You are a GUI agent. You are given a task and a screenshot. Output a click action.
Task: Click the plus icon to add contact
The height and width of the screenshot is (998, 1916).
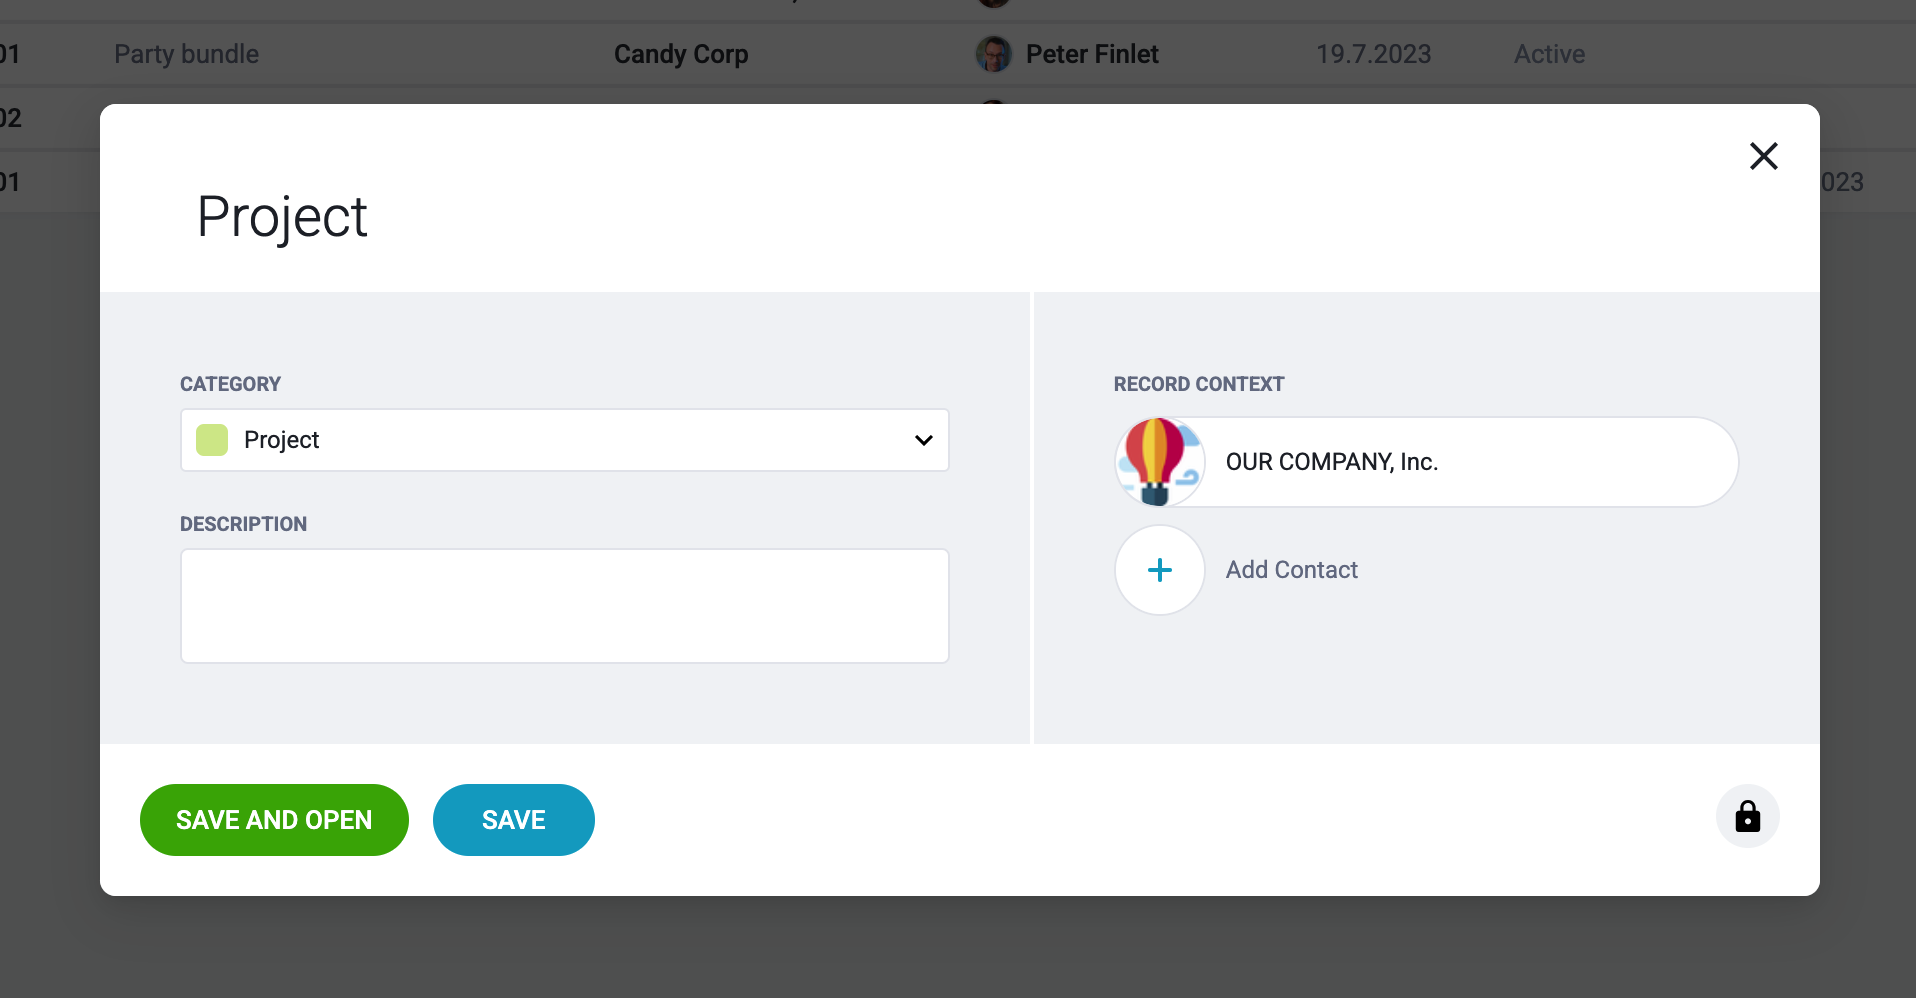[x=1160, y=570]
